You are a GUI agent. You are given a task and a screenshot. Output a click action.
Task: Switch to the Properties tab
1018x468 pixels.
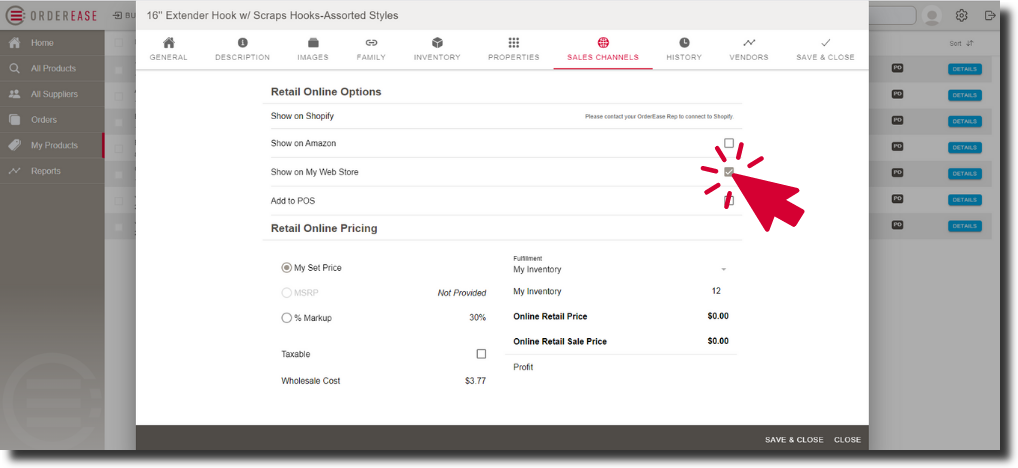[514, 49]
